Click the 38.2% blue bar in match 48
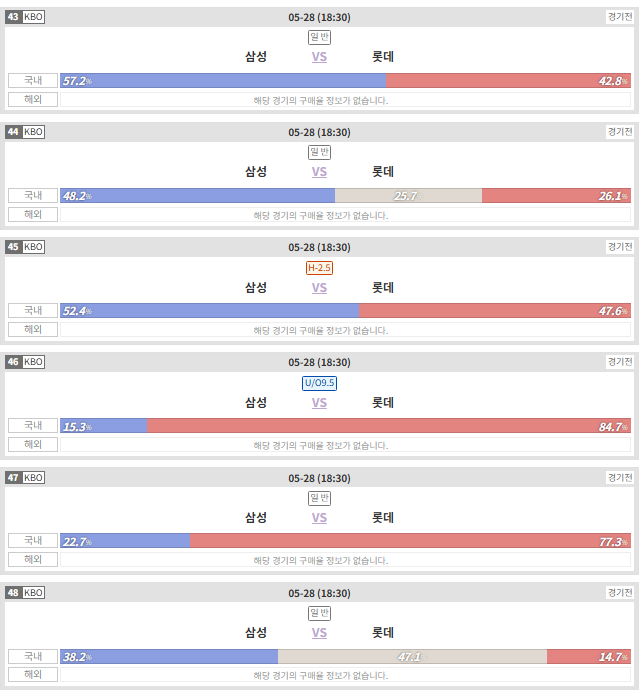The width and height of the screenshot is (643, 693). [169, 657]
